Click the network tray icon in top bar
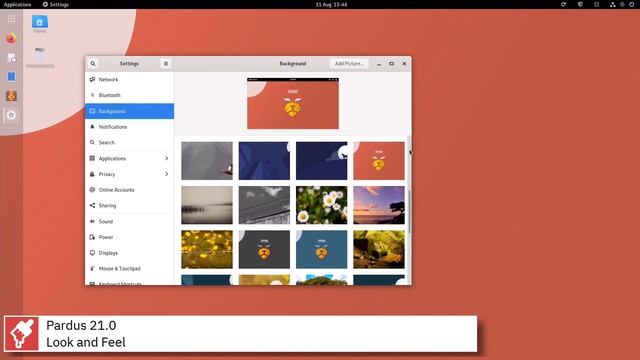 tap(612, 4)
